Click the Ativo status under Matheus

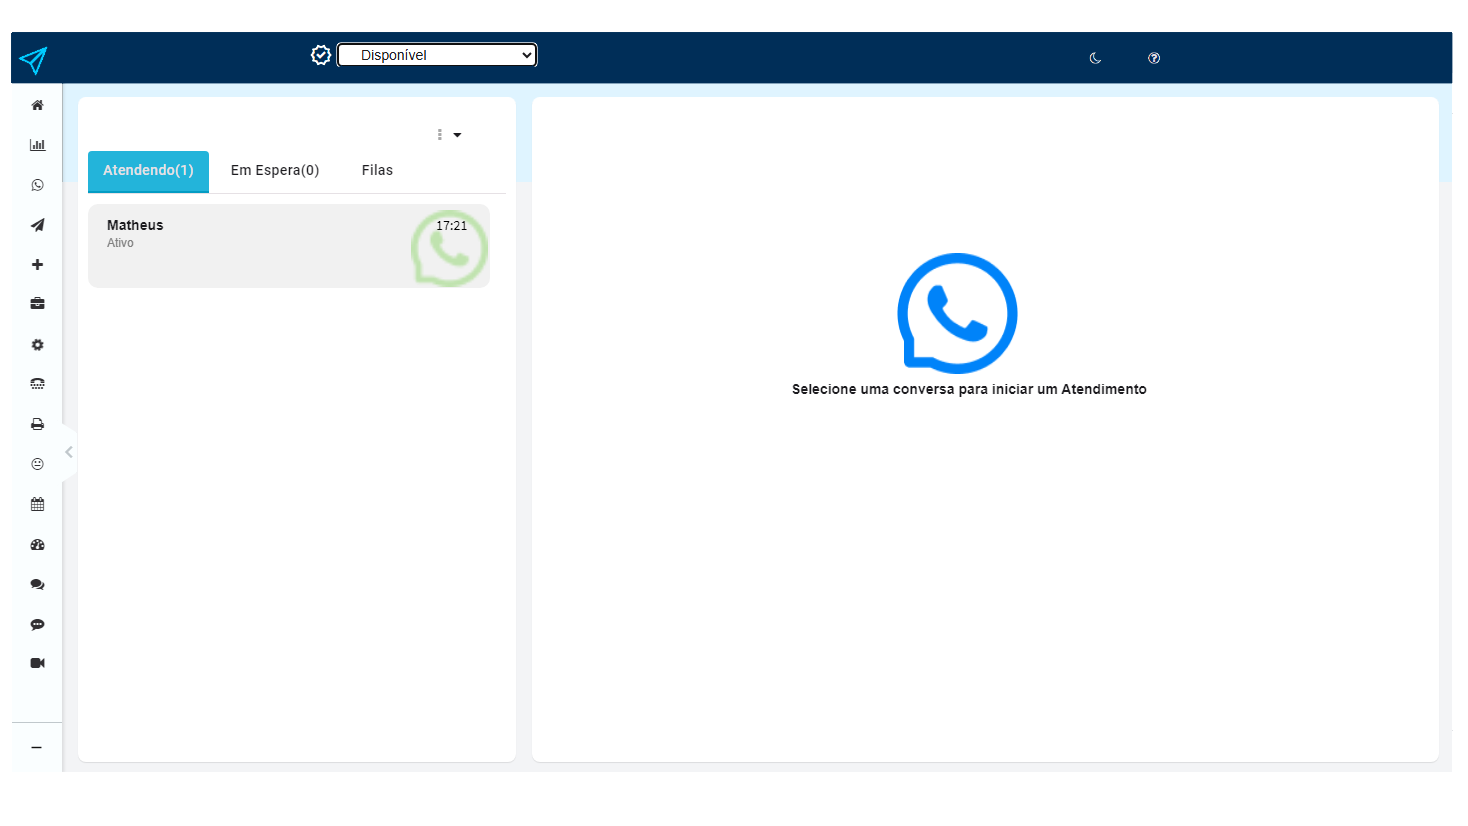(x=120, y=243)
